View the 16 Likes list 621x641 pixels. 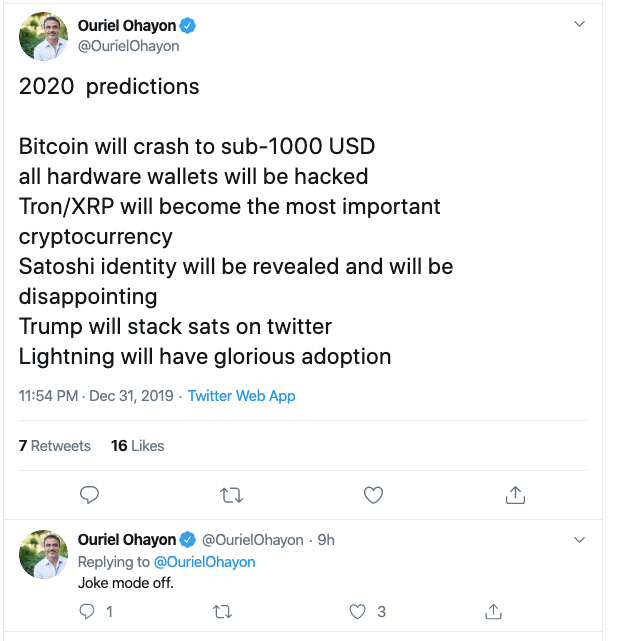[x=138, y=446]
